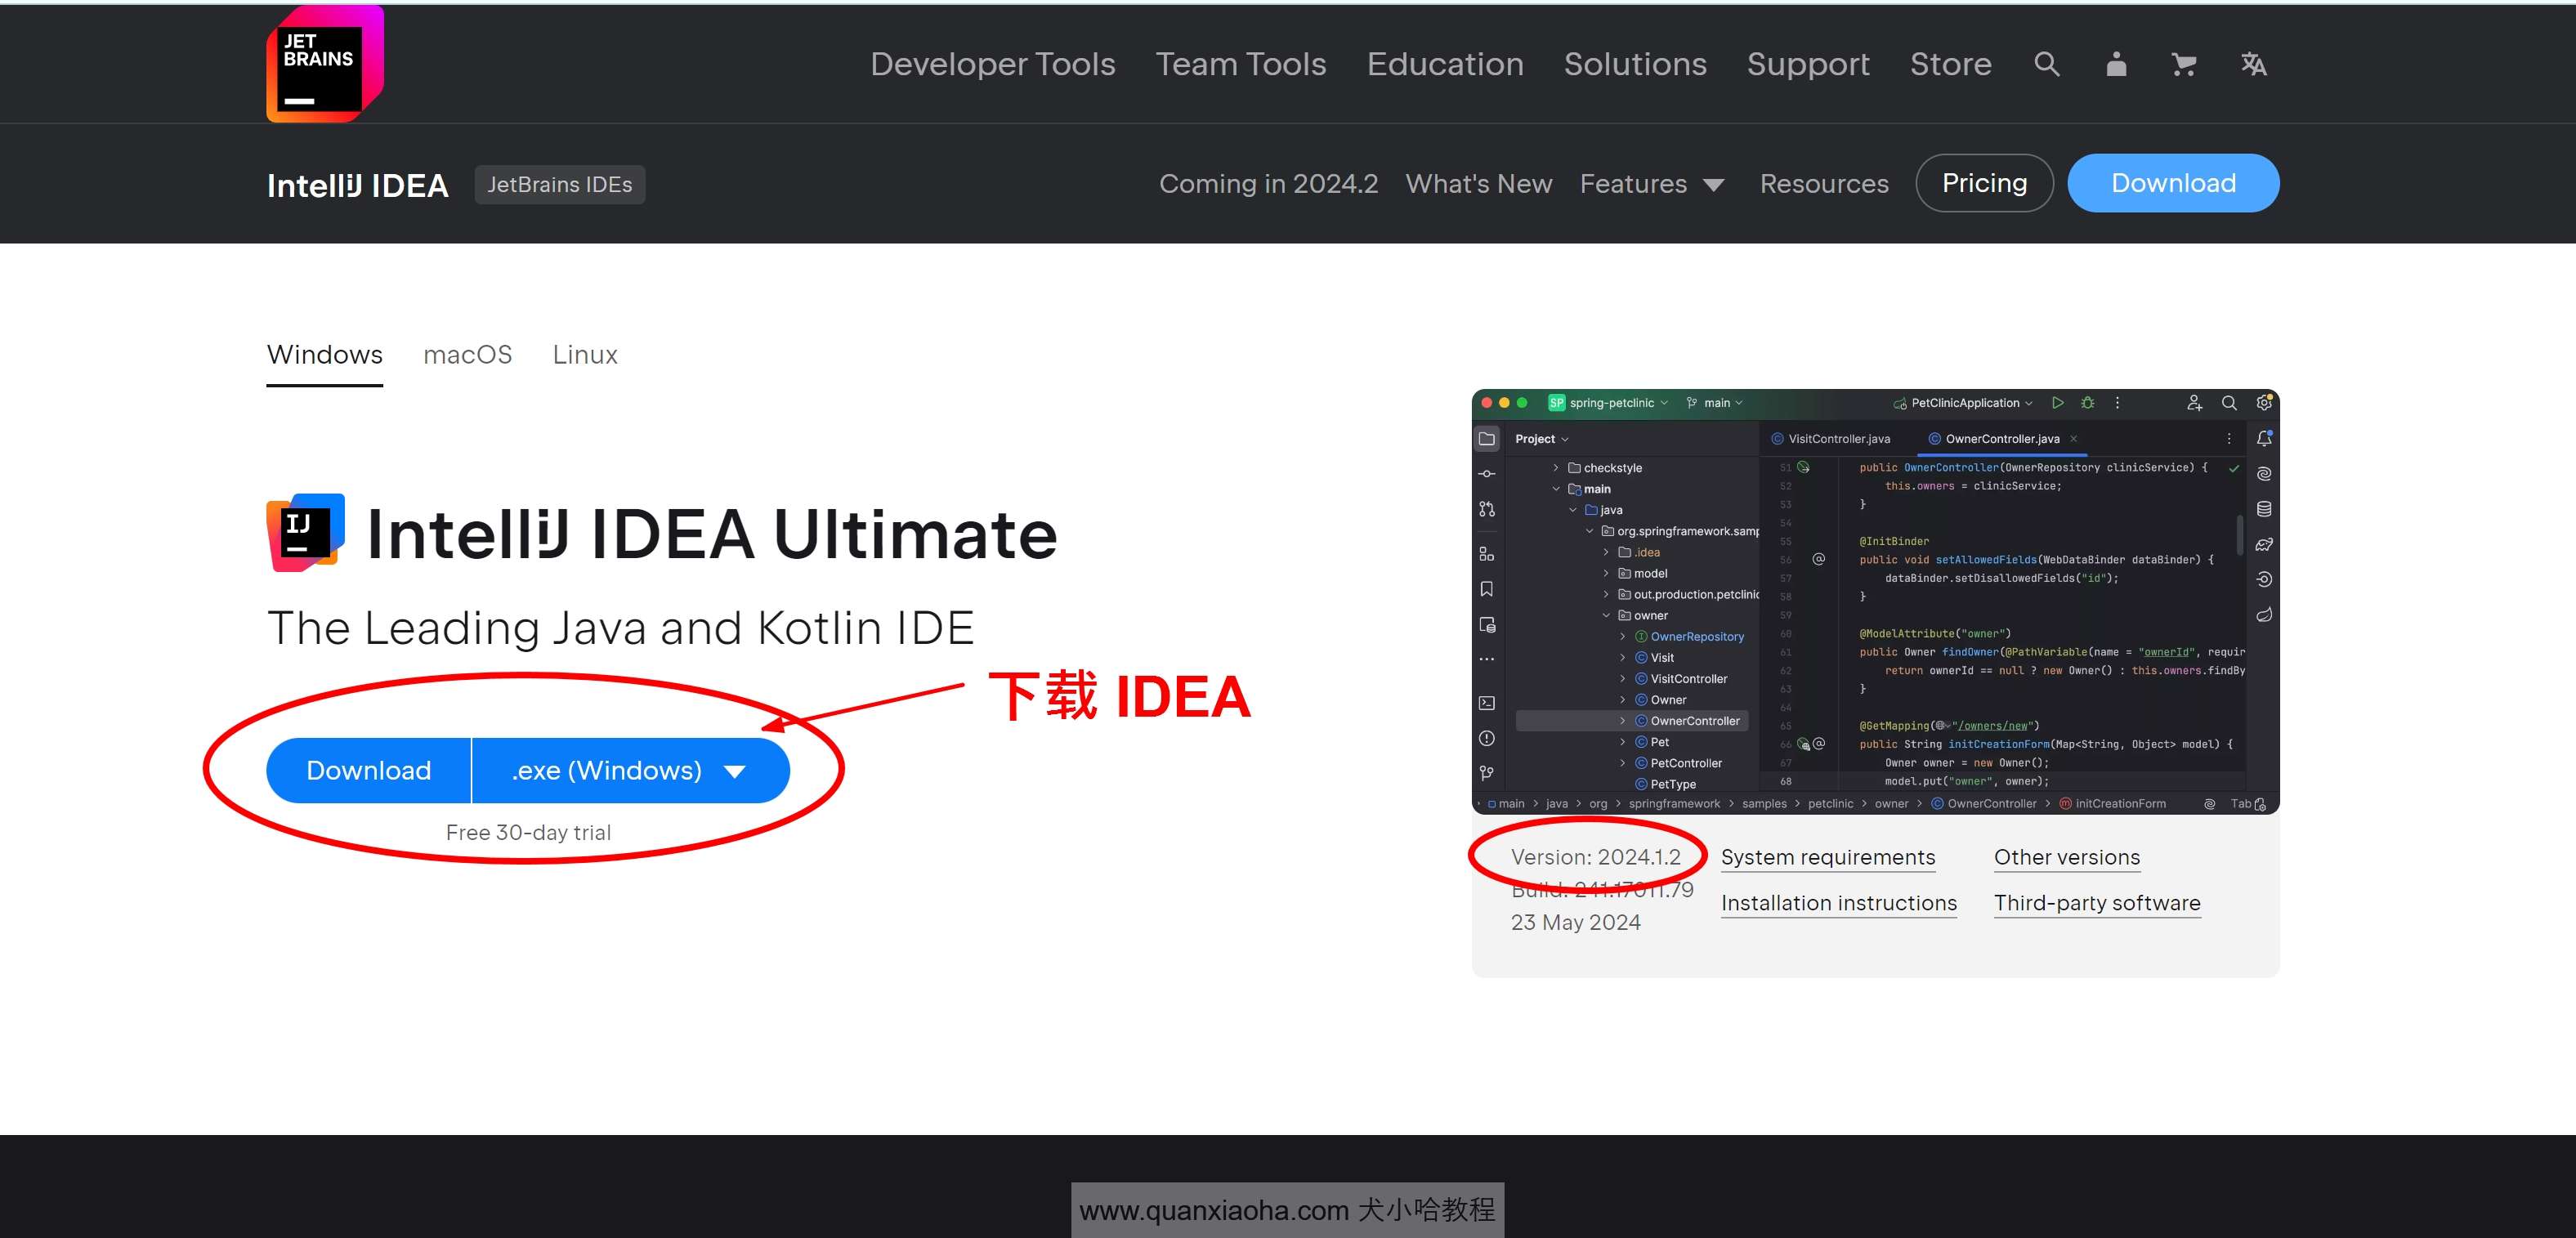Screen dimensions: 2576x1238
Task: Click the IntelliJ IDEA product title
Action: (x=357, y=185)
